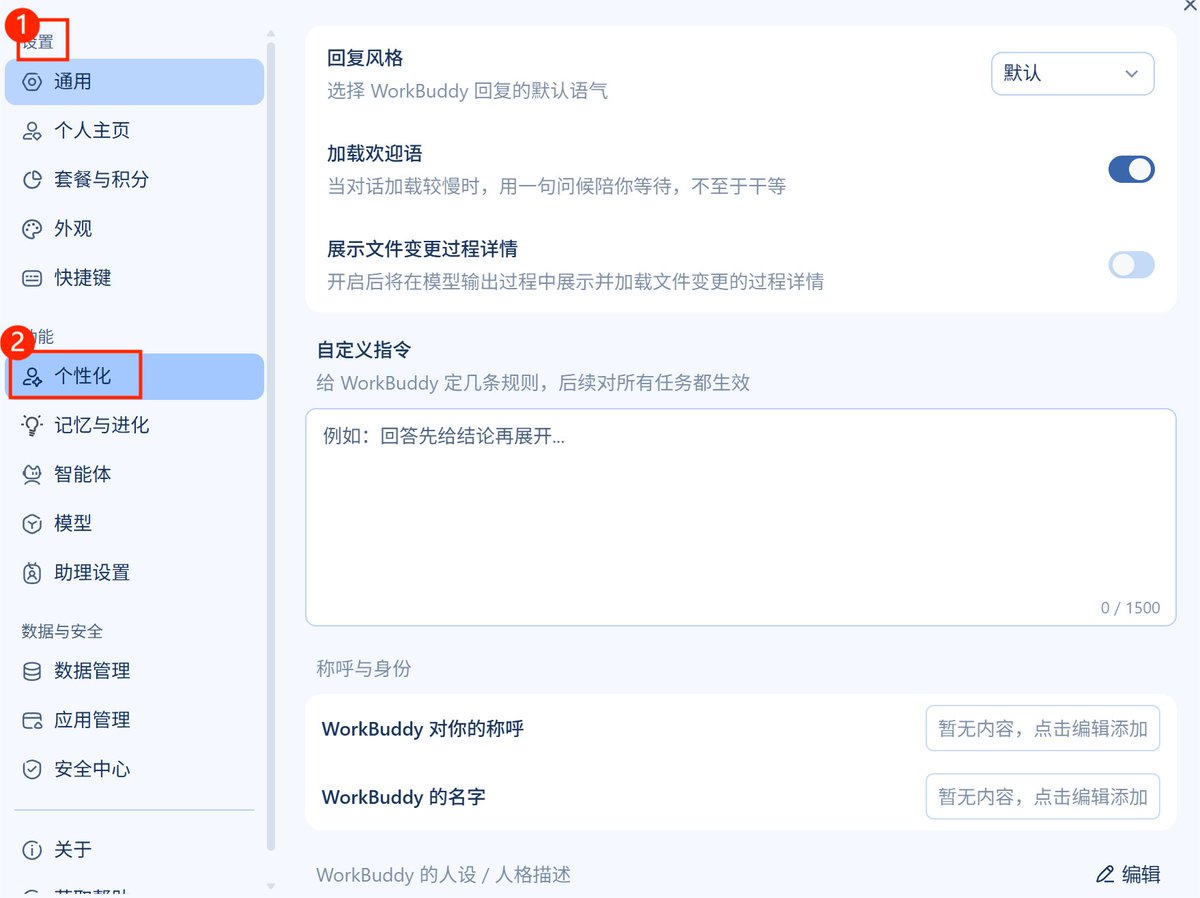
Task: Click the 个人主页 person icon
Action: (32, 131)
